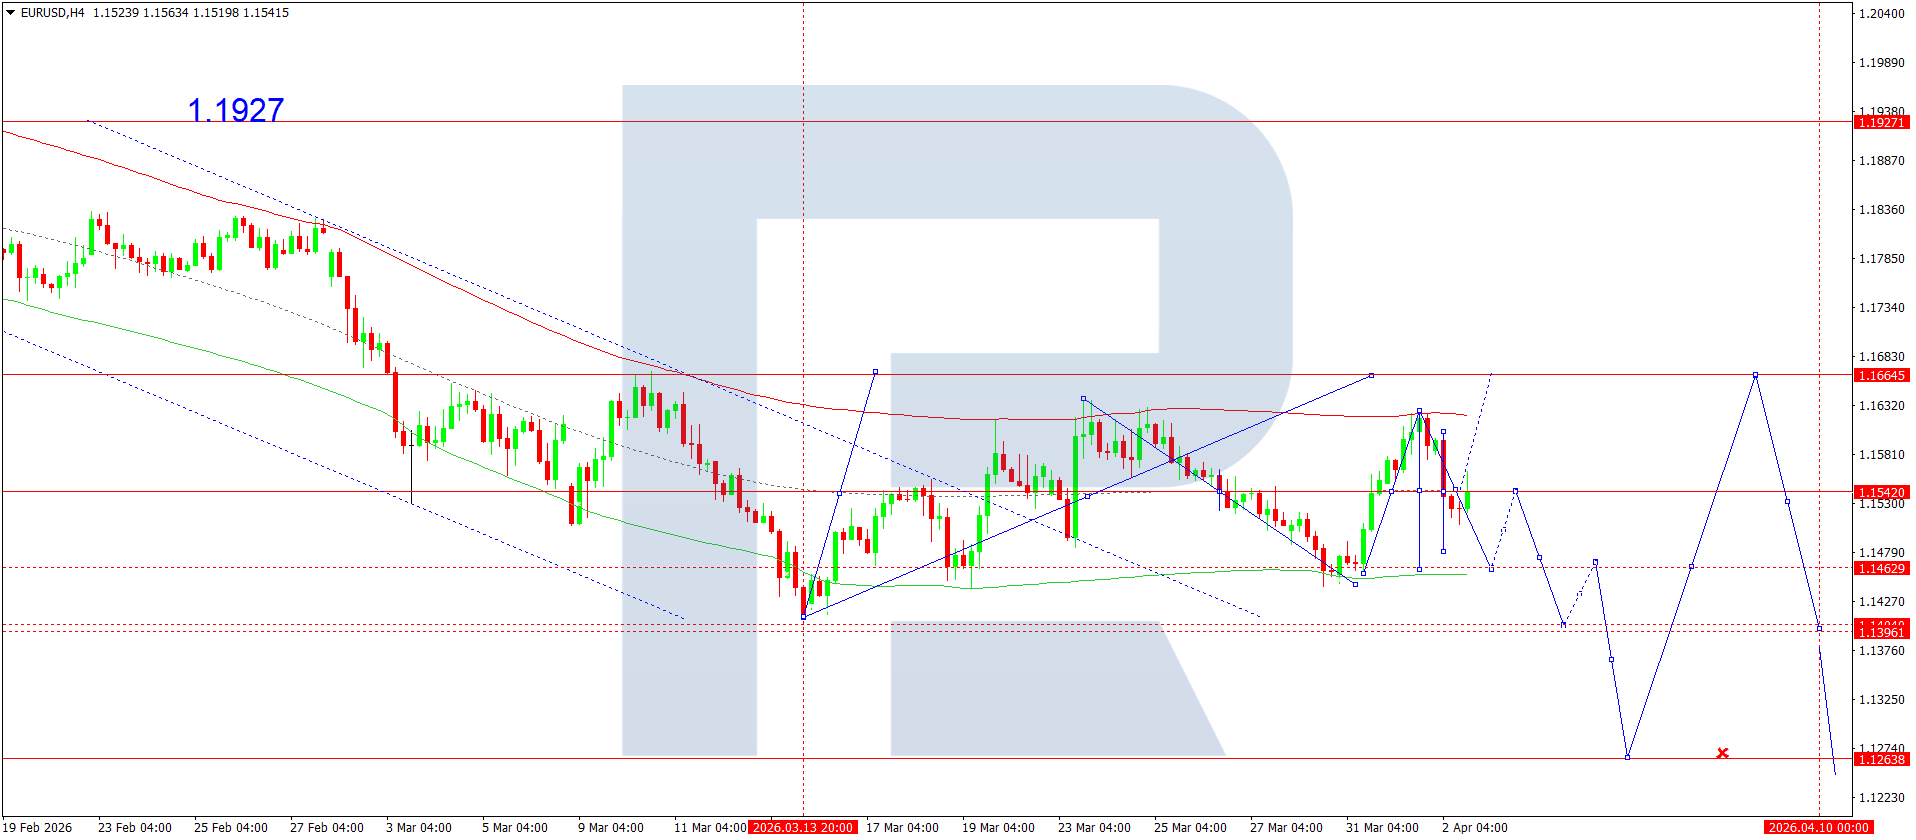Image resolution: width=1916 pixels, height=840 pixels.
Task: Click the 1.20400 price scale label
Action: [1881, 13]
